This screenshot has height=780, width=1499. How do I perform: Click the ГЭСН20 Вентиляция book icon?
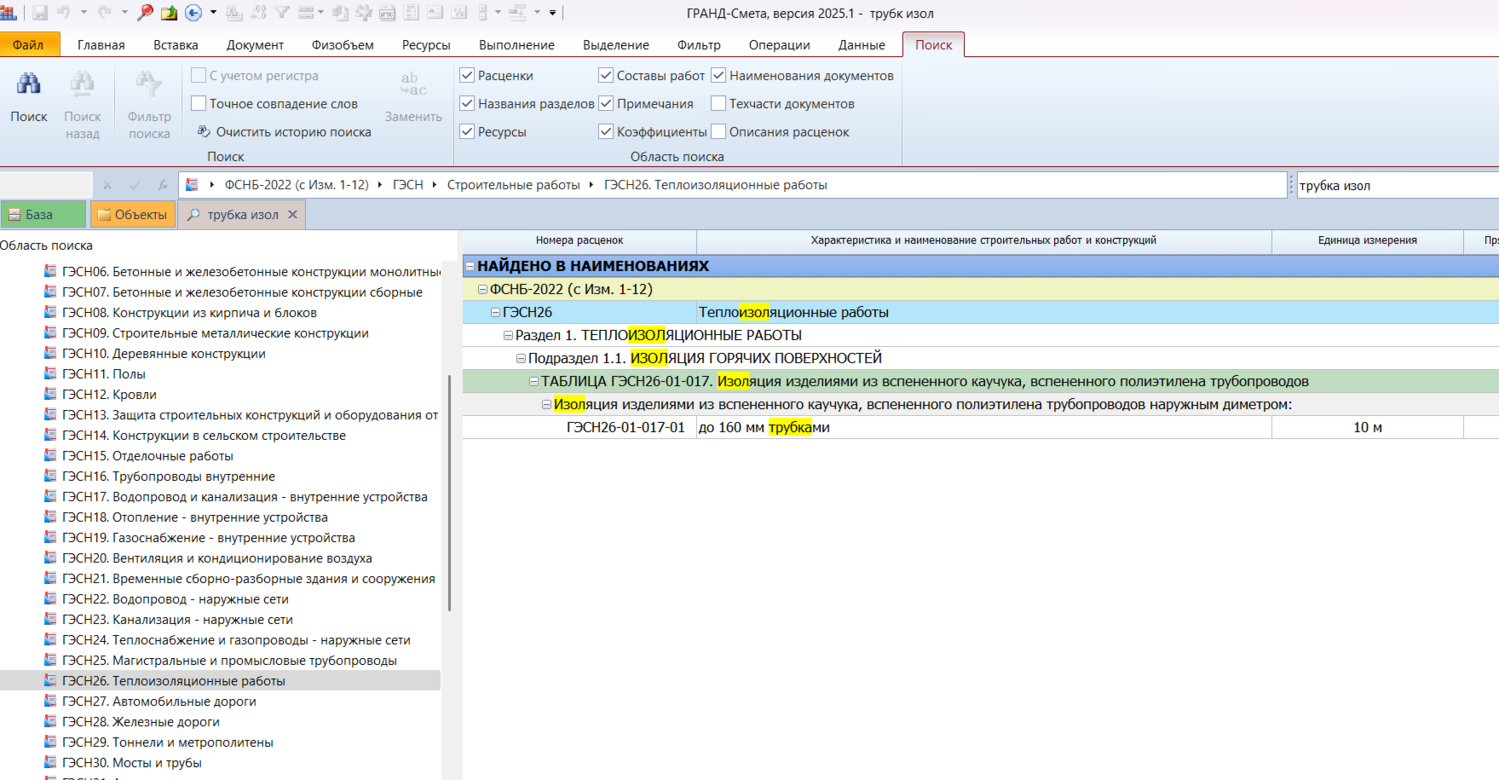(50, 558)
